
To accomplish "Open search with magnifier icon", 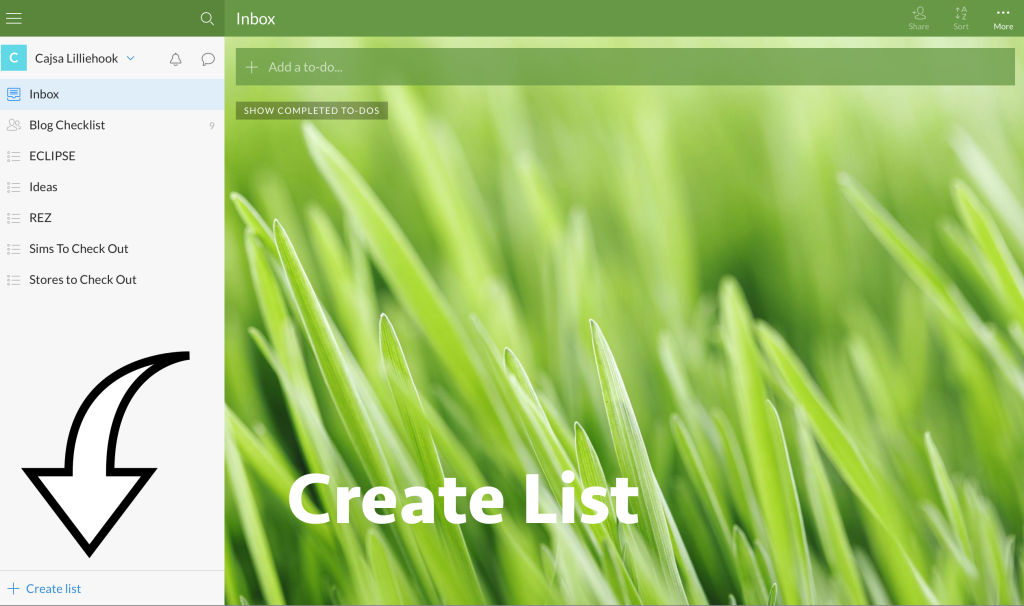I will 207,18.
